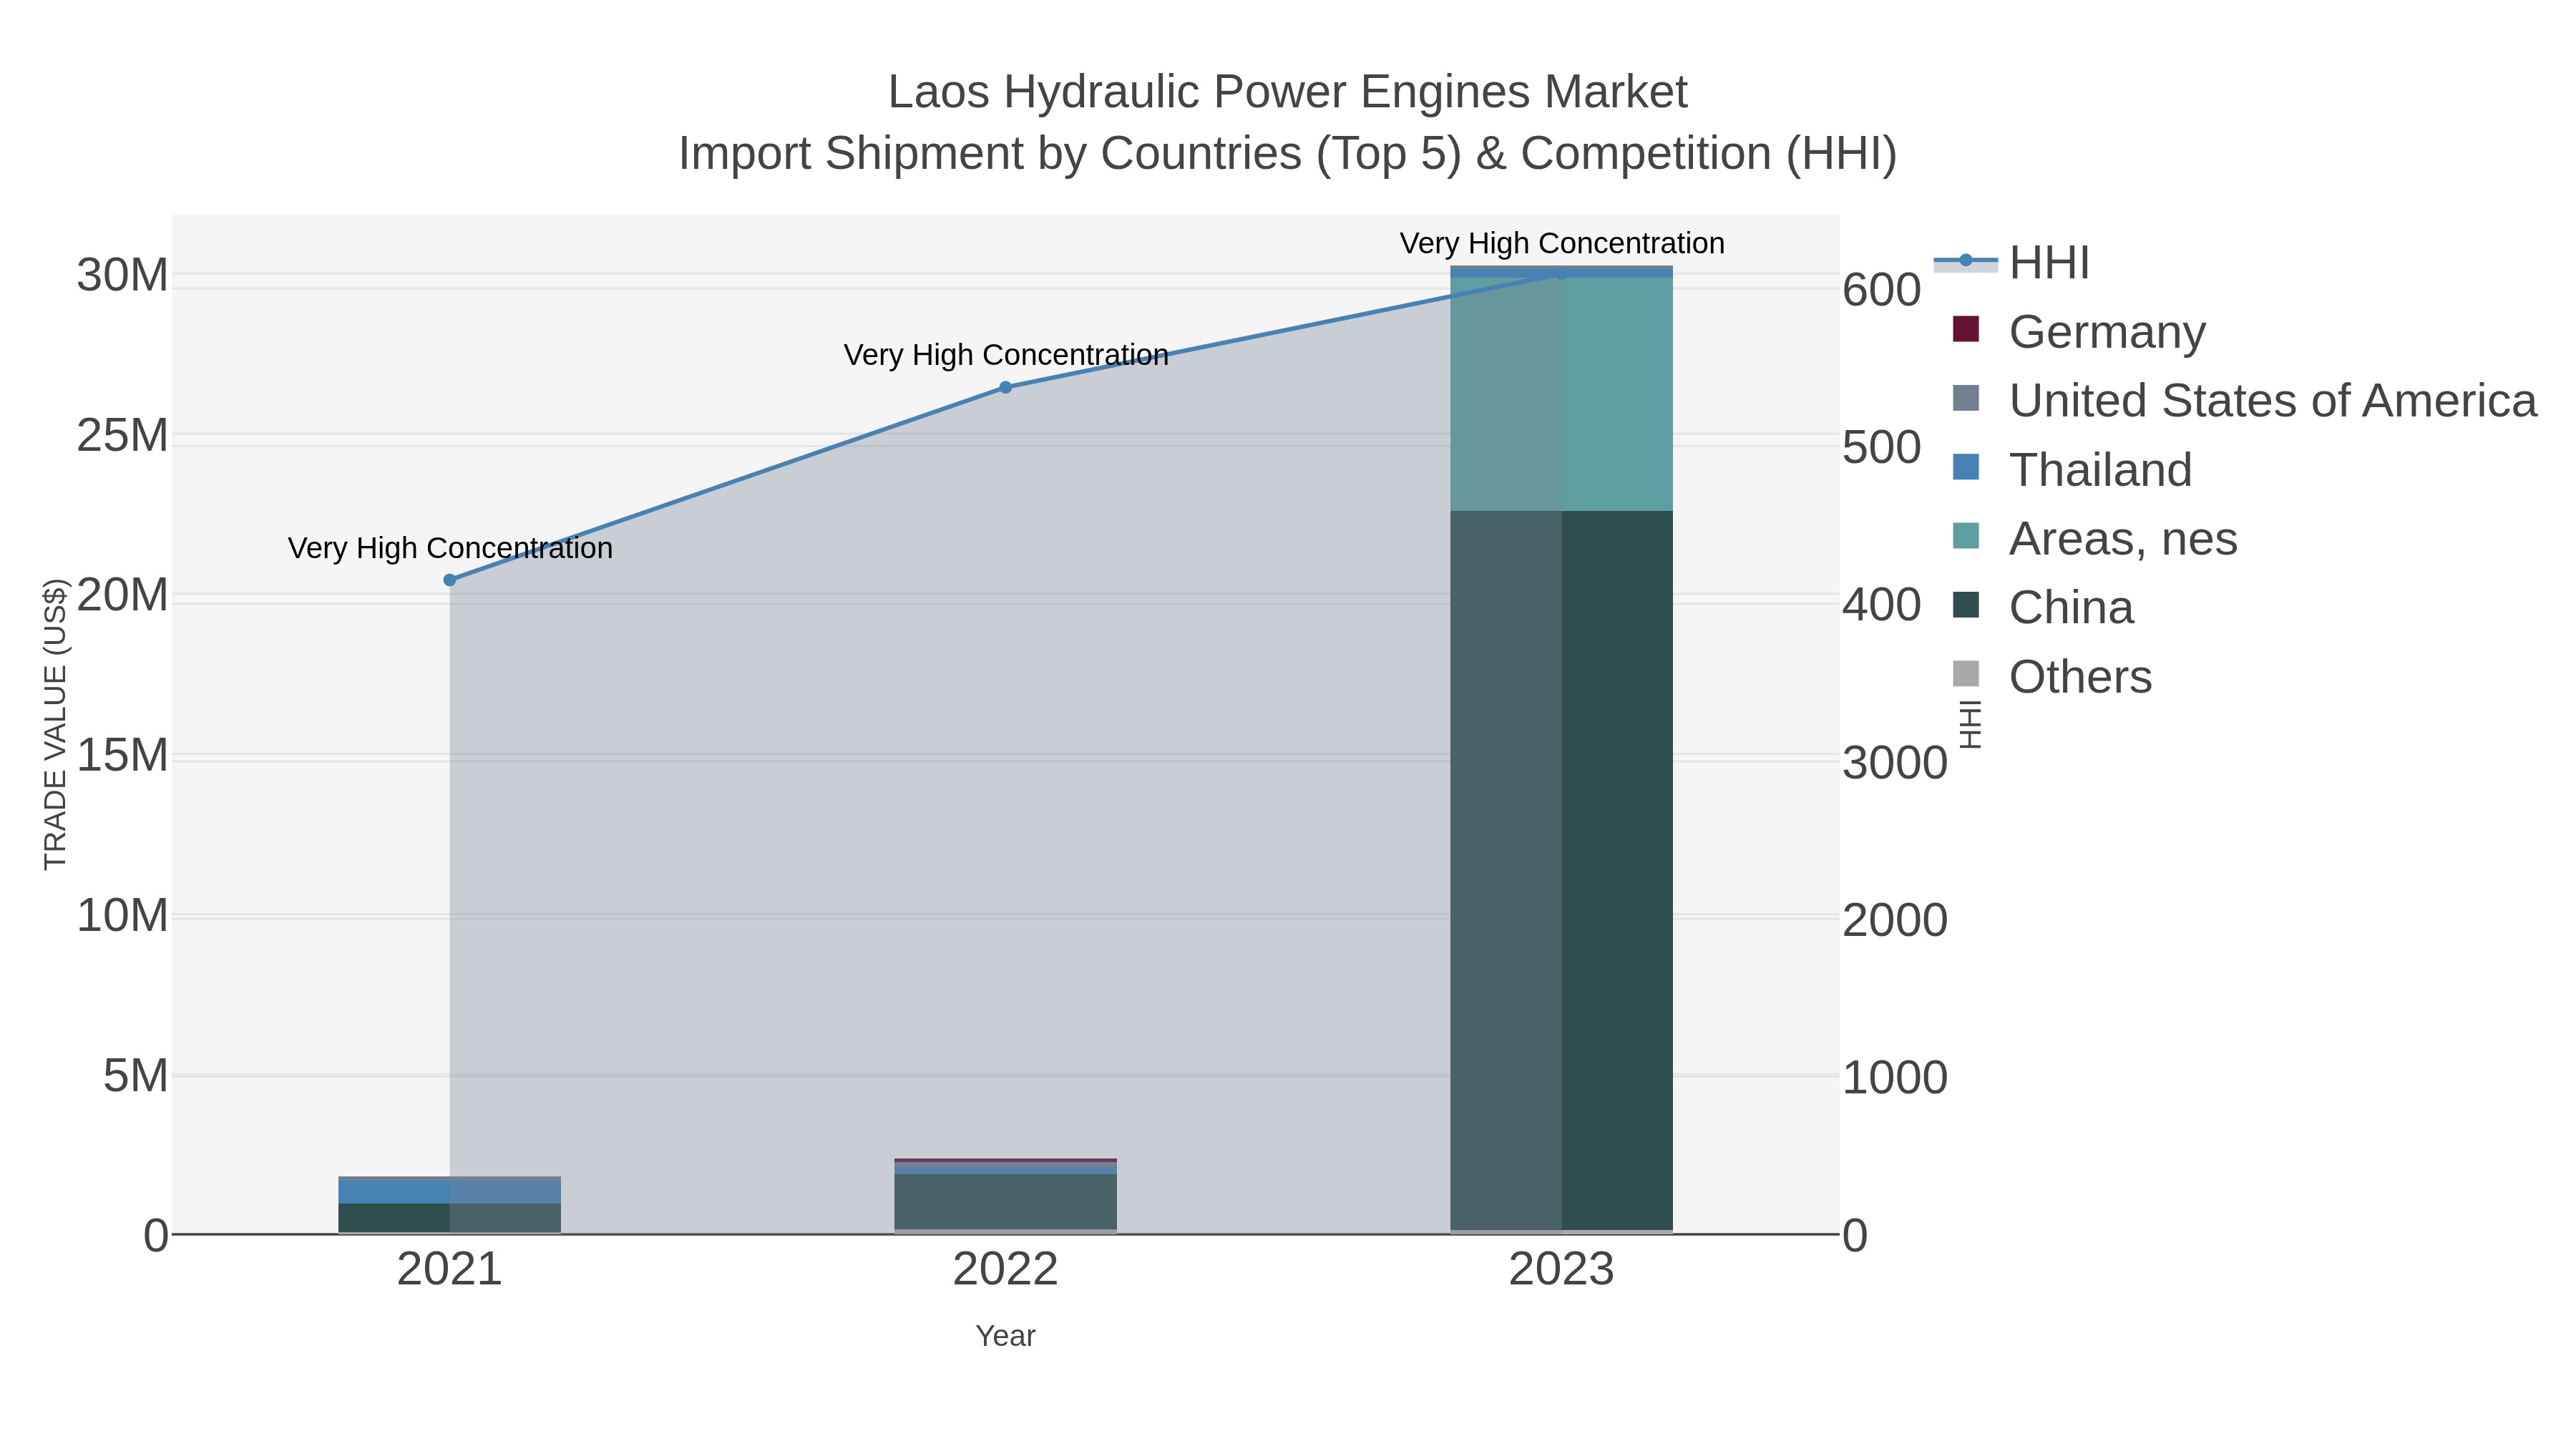Click the 15M y-axis tick label

pos(122,756)
